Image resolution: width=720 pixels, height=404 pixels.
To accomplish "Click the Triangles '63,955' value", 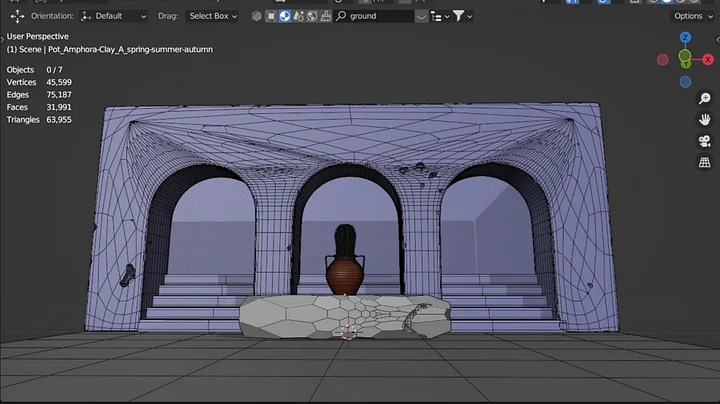I will point(59,119).
